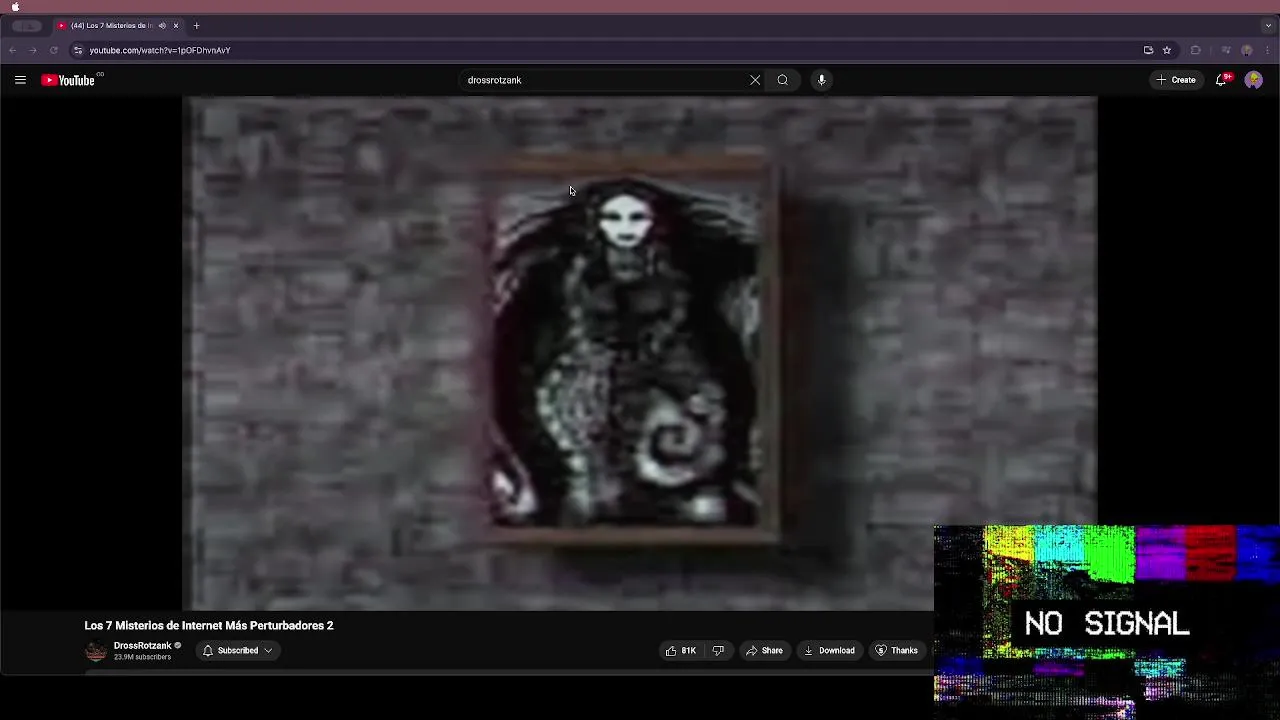Open the Subscribed notification dropdown
This screenshot has height=720, width=1280.
tap(237, 651)
